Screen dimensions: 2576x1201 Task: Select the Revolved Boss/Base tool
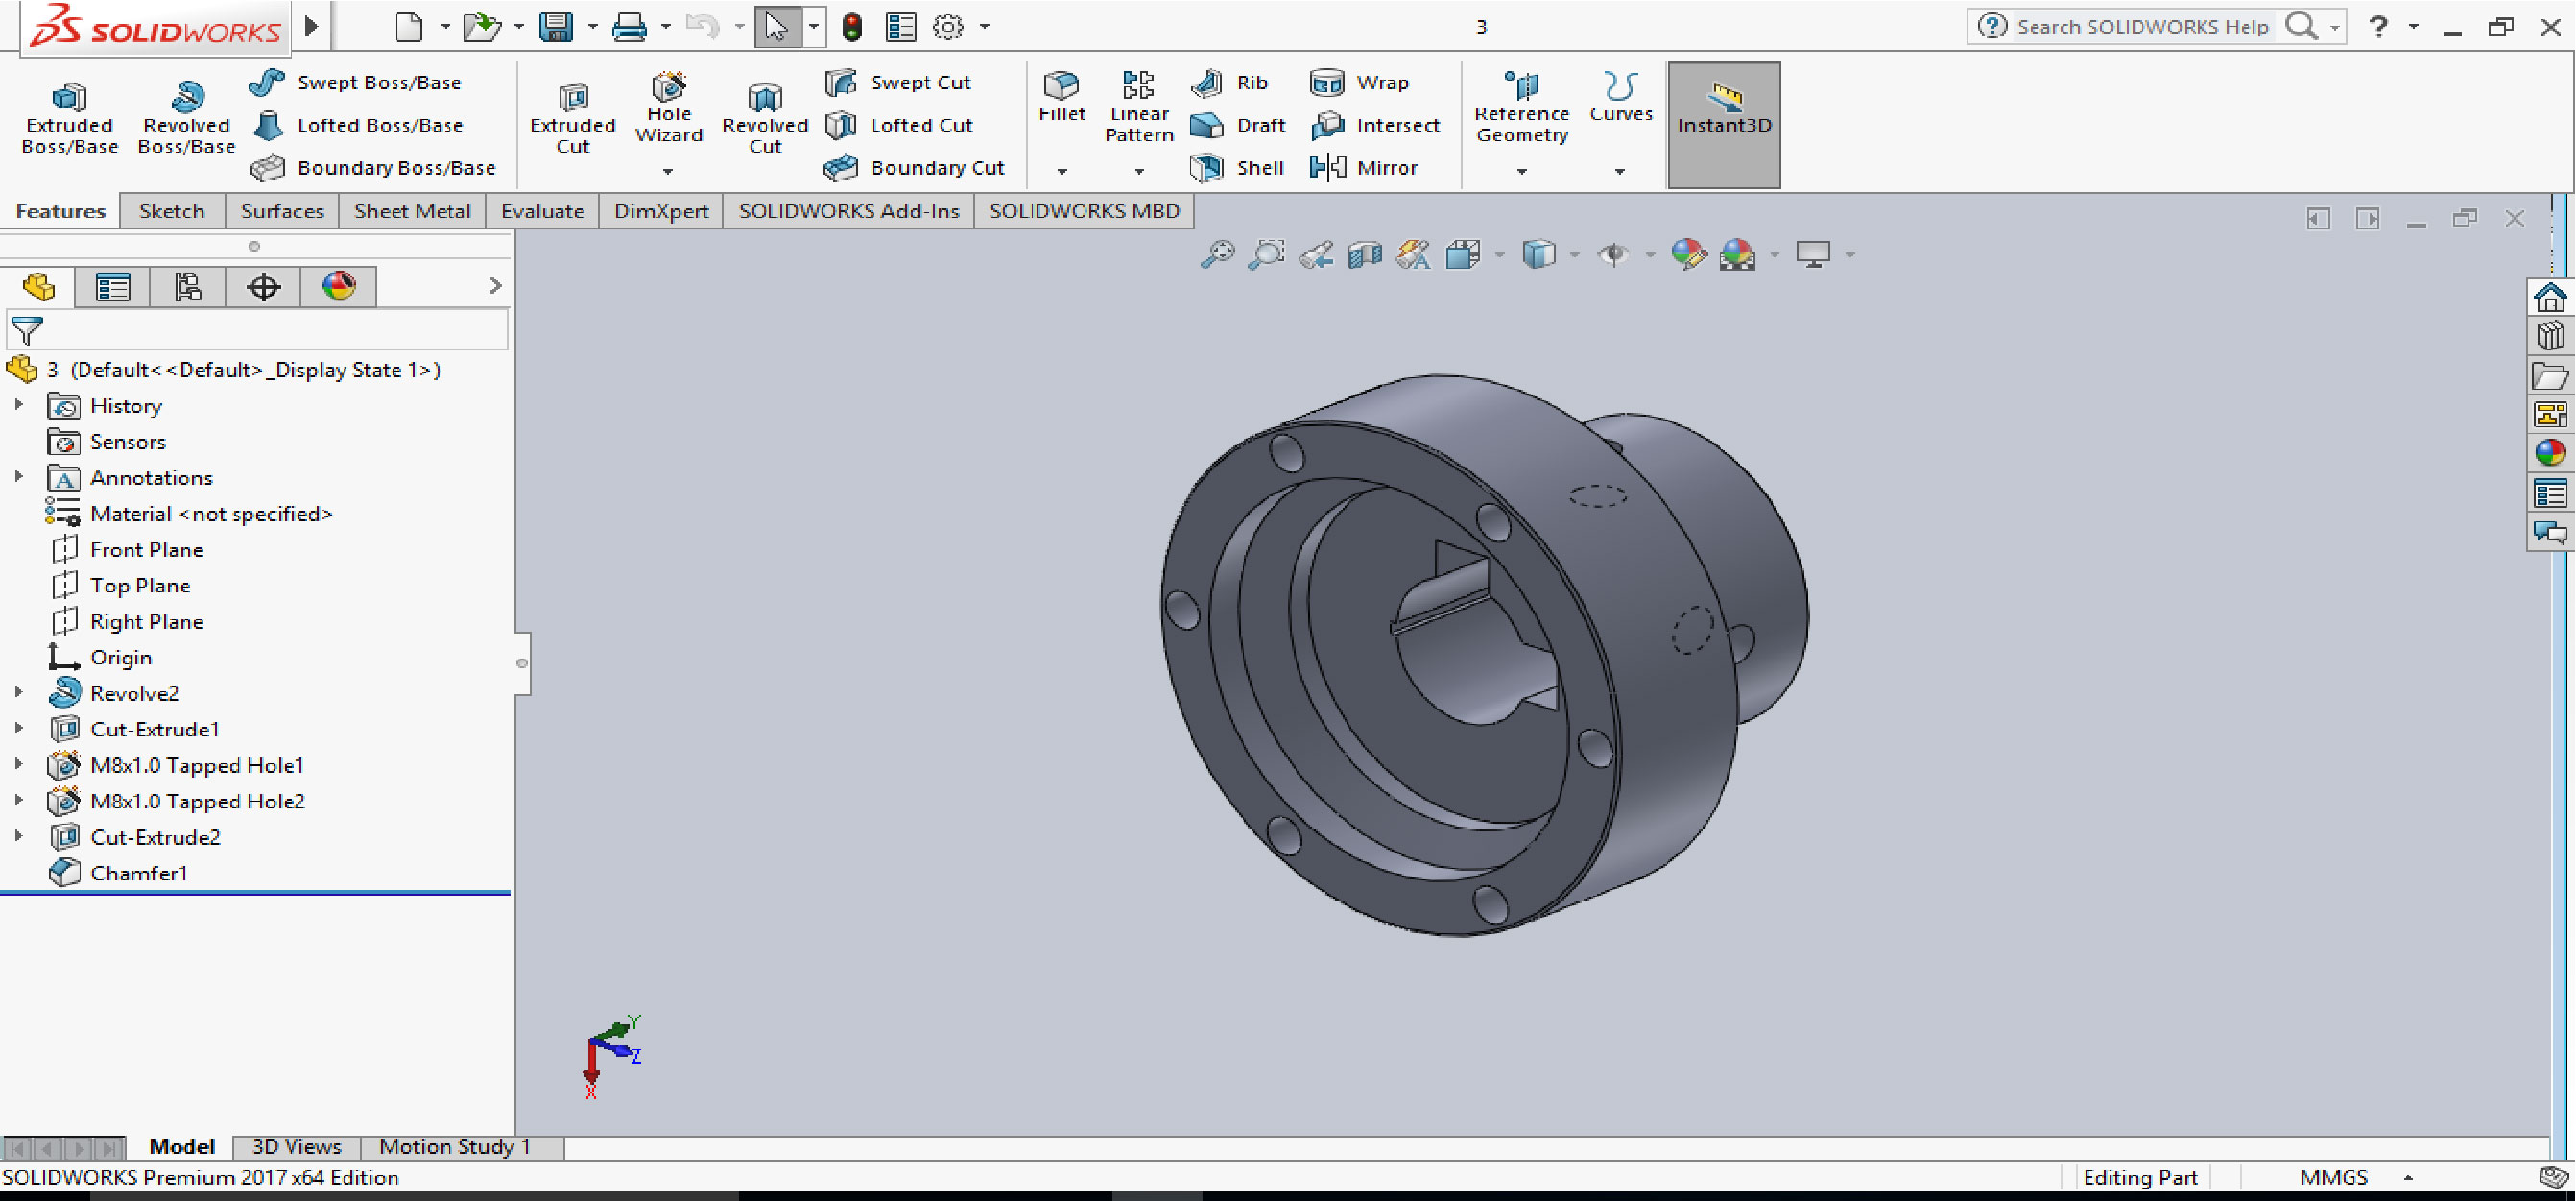[x=186, y=118]
